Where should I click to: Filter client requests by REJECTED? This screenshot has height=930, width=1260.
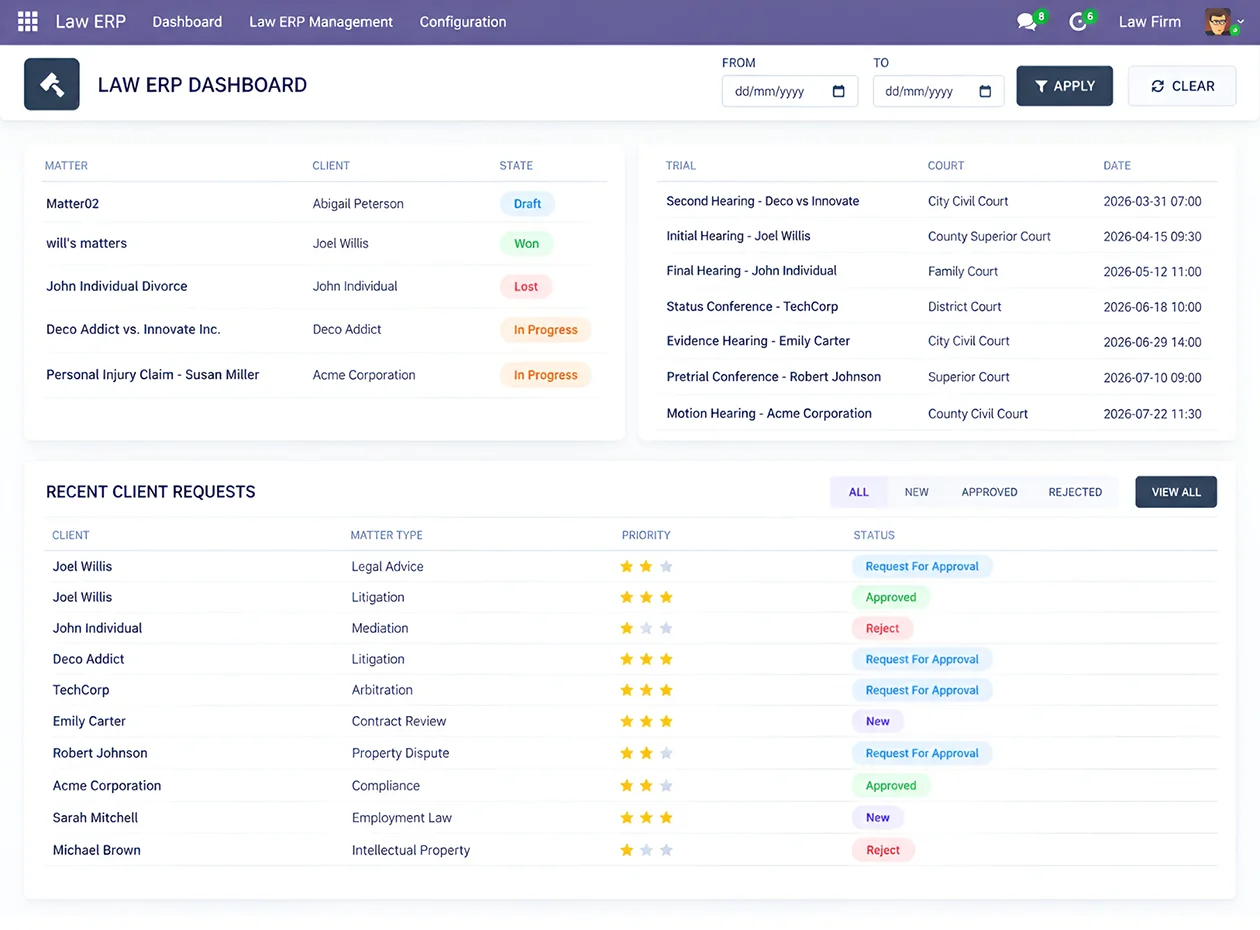[x=1075, y=492]
